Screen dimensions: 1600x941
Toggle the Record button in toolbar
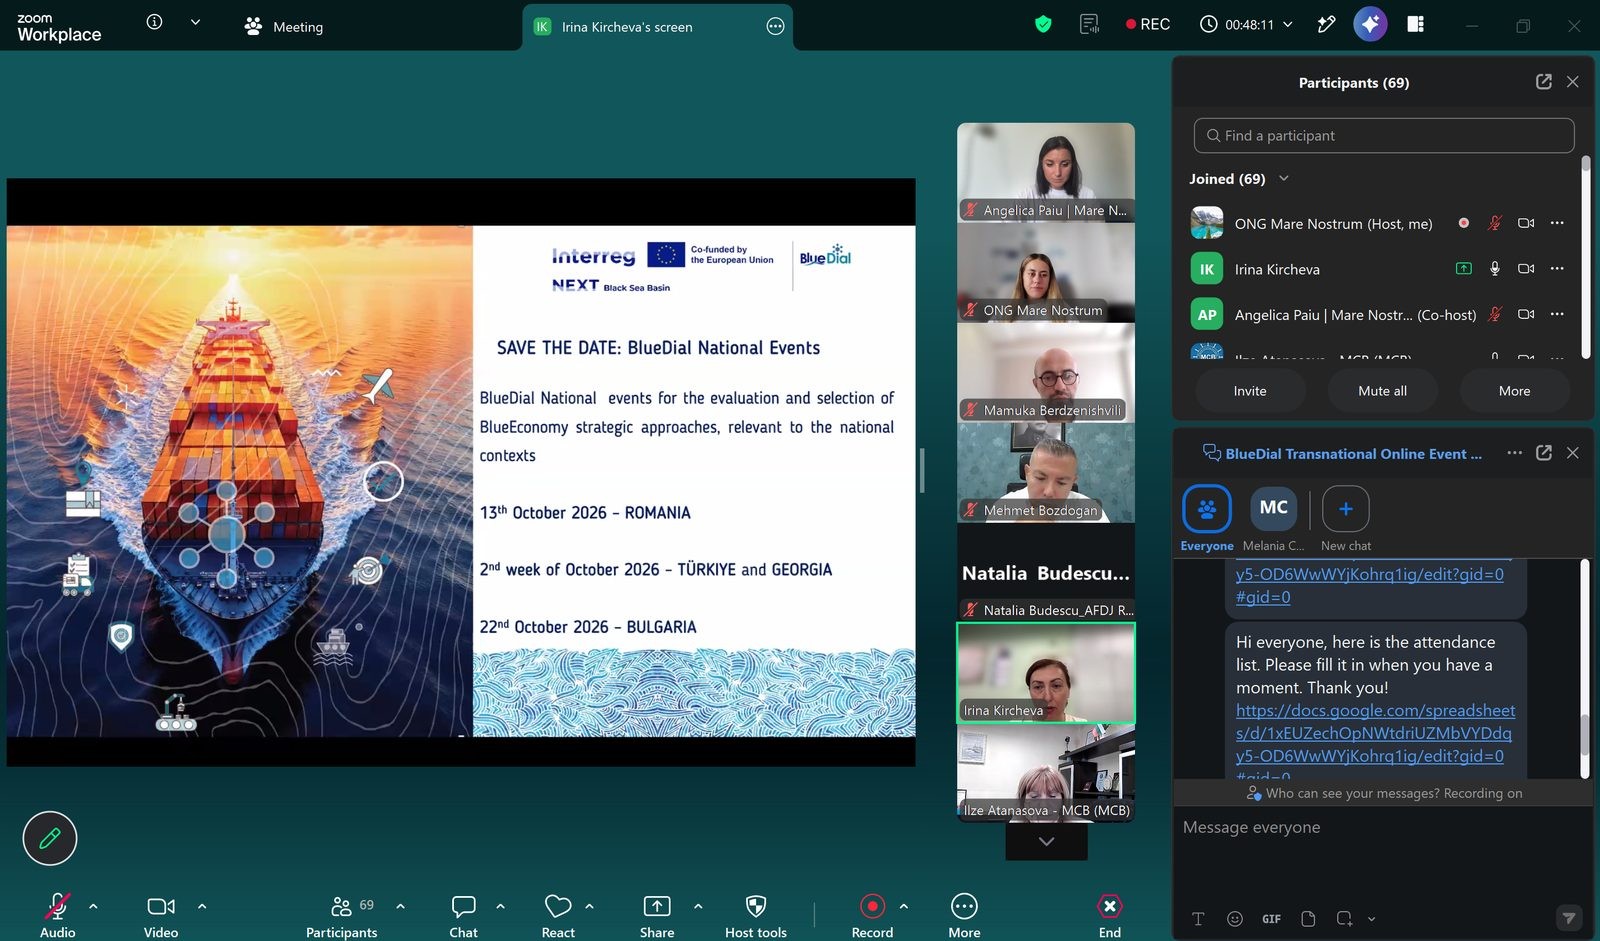[872, 915]
